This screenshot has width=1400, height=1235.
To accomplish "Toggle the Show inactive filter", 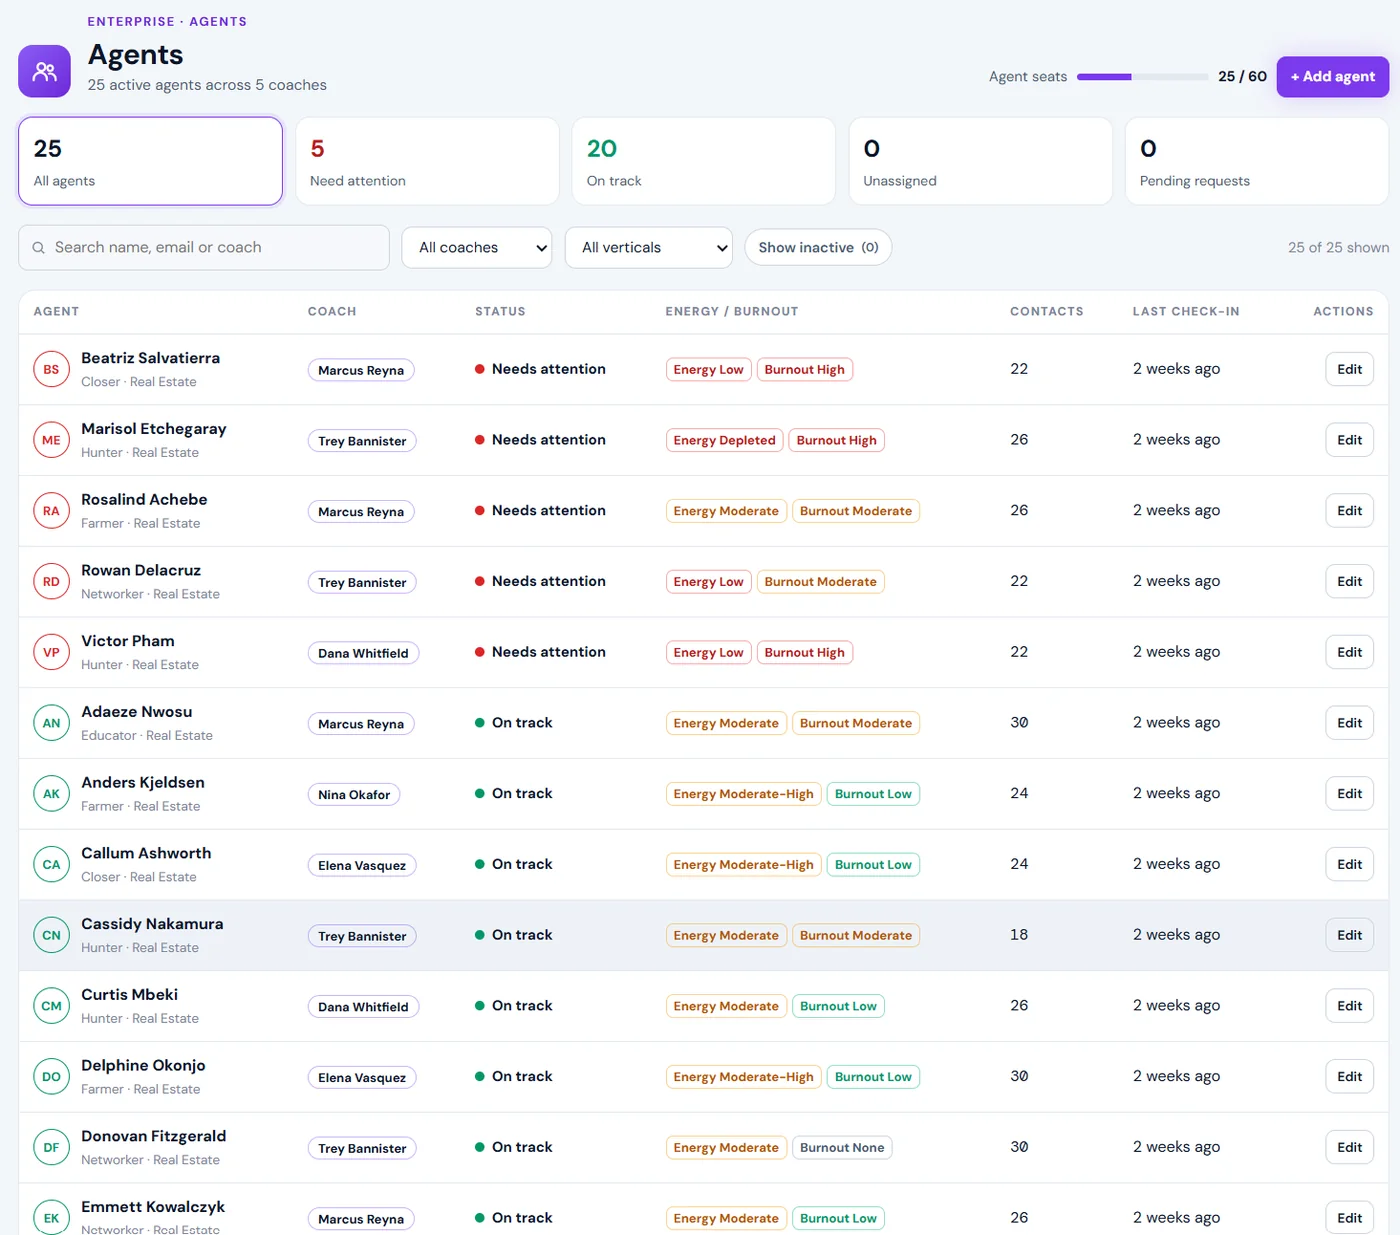I will click(818, 247).
